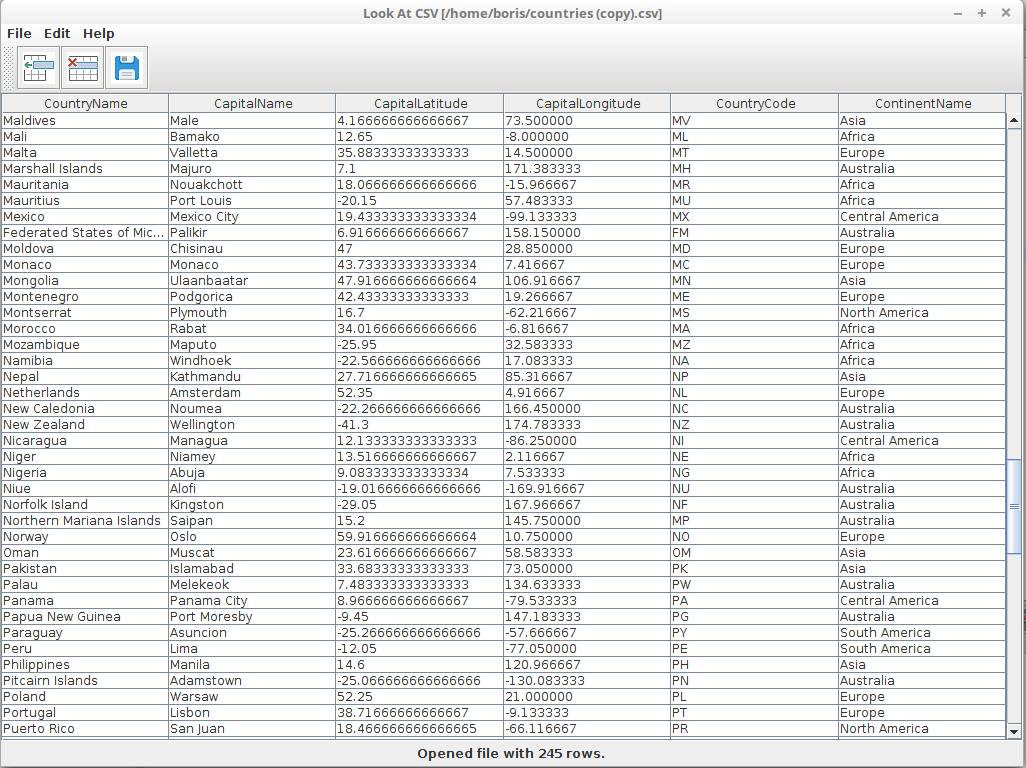1026x768 pixels.
Task: Select the Norfolk Island cell
Action: tap(85, 505)
